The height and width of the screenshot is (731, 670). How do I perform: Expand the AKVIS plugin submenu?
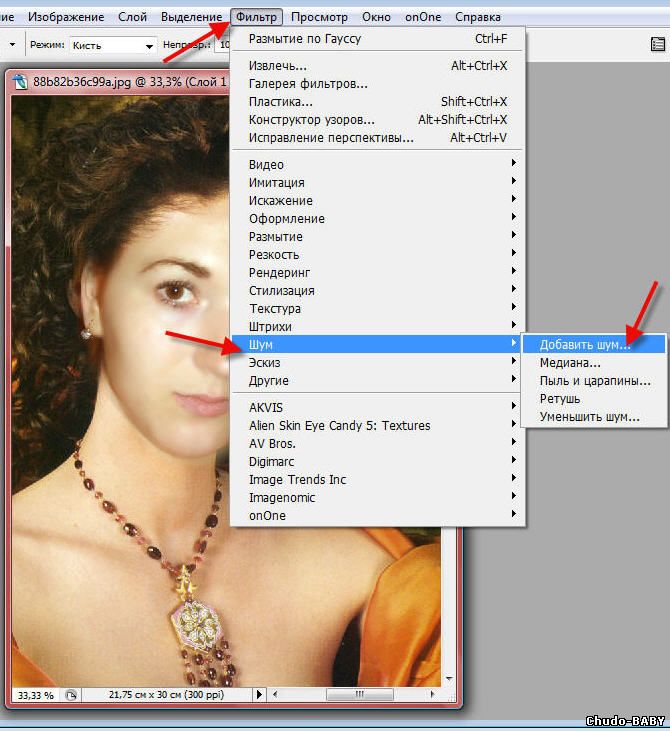tap(378, 407)
